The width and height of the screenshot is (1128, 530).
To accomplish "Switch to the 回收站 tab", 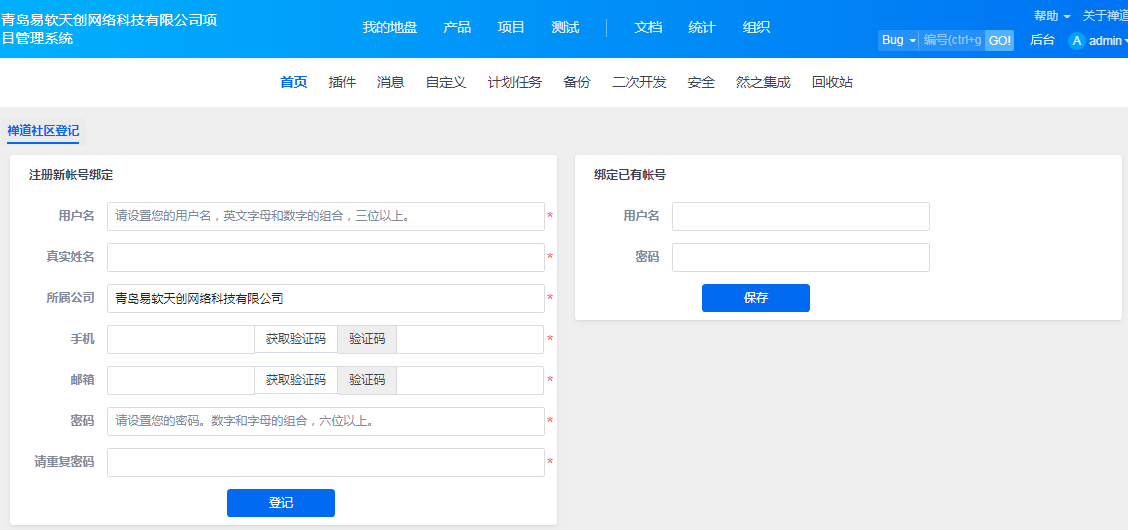I will [x=832, y=82].
